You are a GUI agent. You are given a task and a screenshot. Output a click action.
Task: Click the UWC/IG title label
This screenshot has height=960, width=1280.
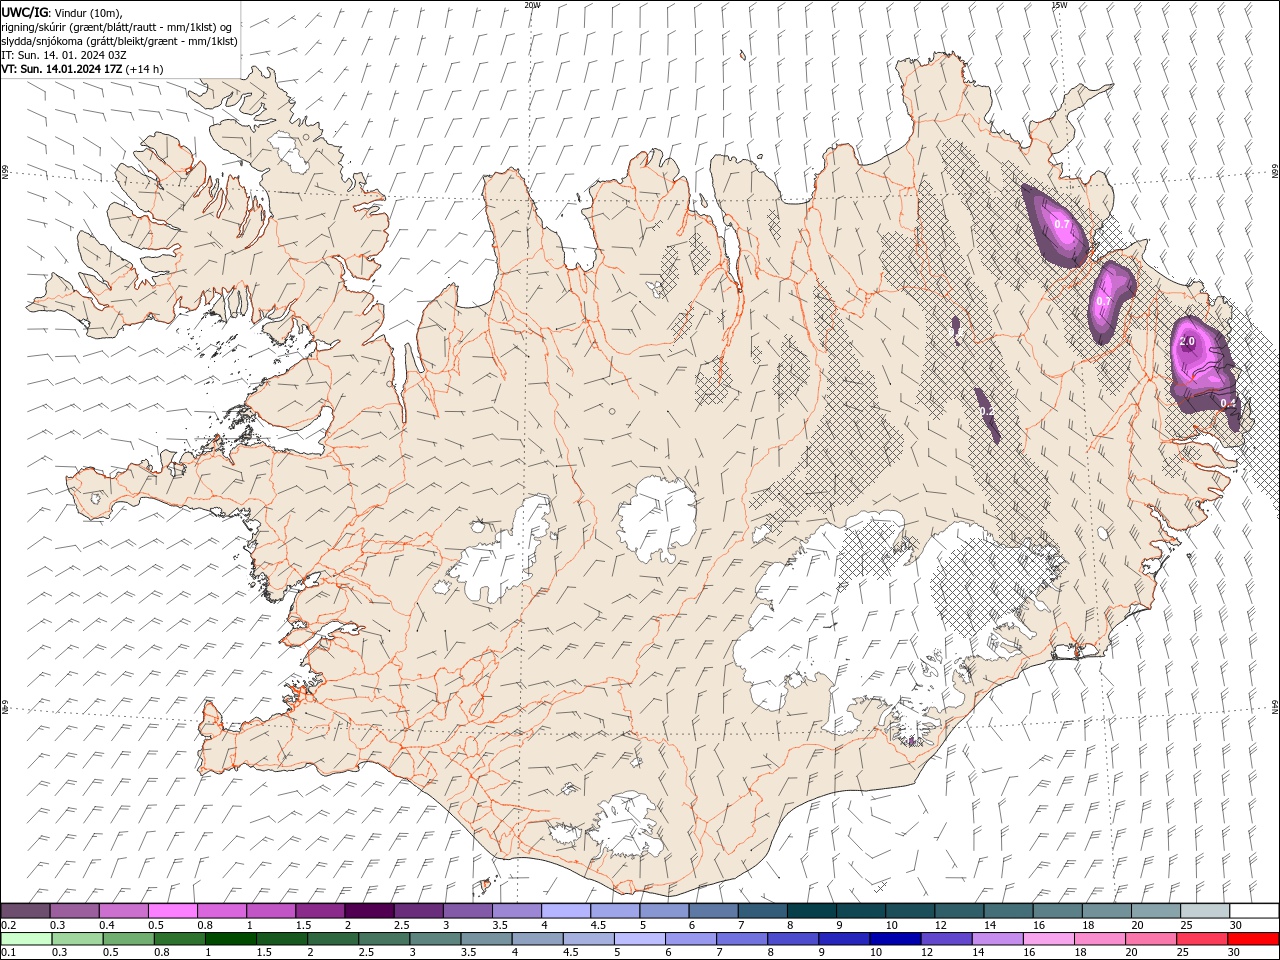point(23,12)
